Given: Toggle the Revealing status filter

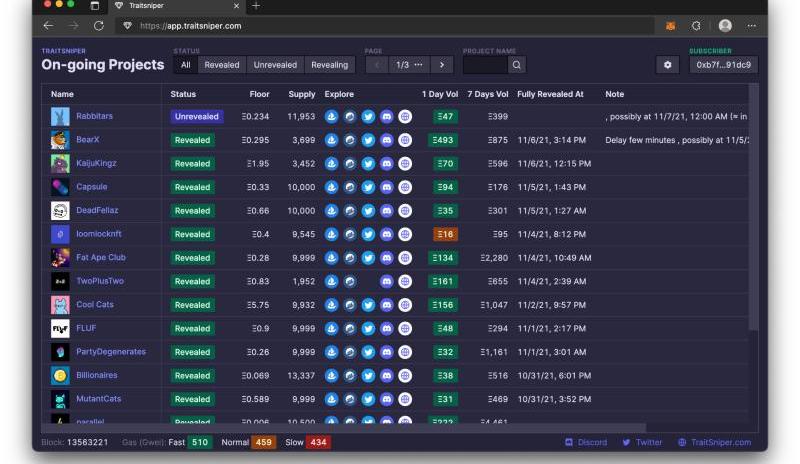Looking at the screenshot, I should 330,65.
